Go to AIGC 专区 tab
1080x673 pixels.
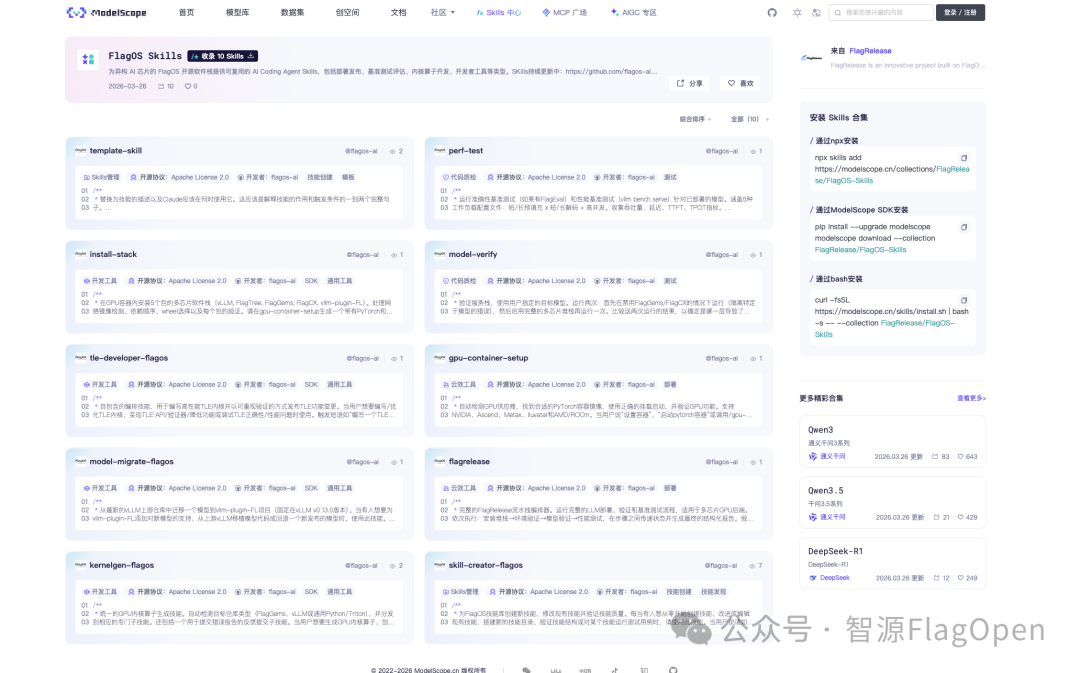coord(634,12)
